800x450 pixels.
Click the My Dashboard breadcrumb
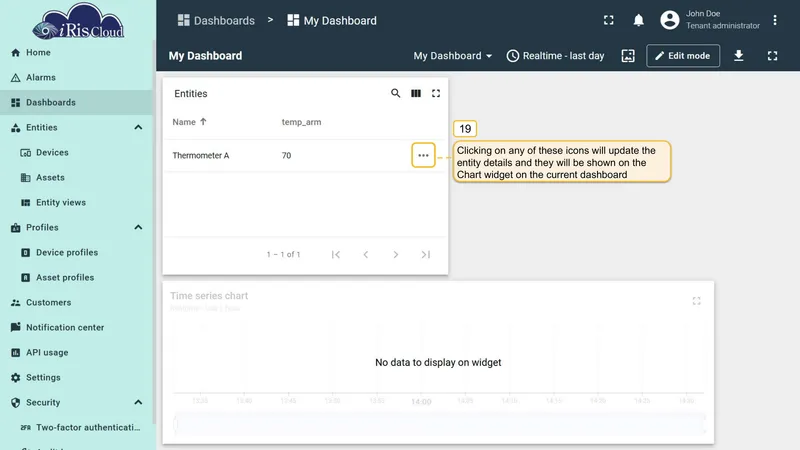point(332,20)
